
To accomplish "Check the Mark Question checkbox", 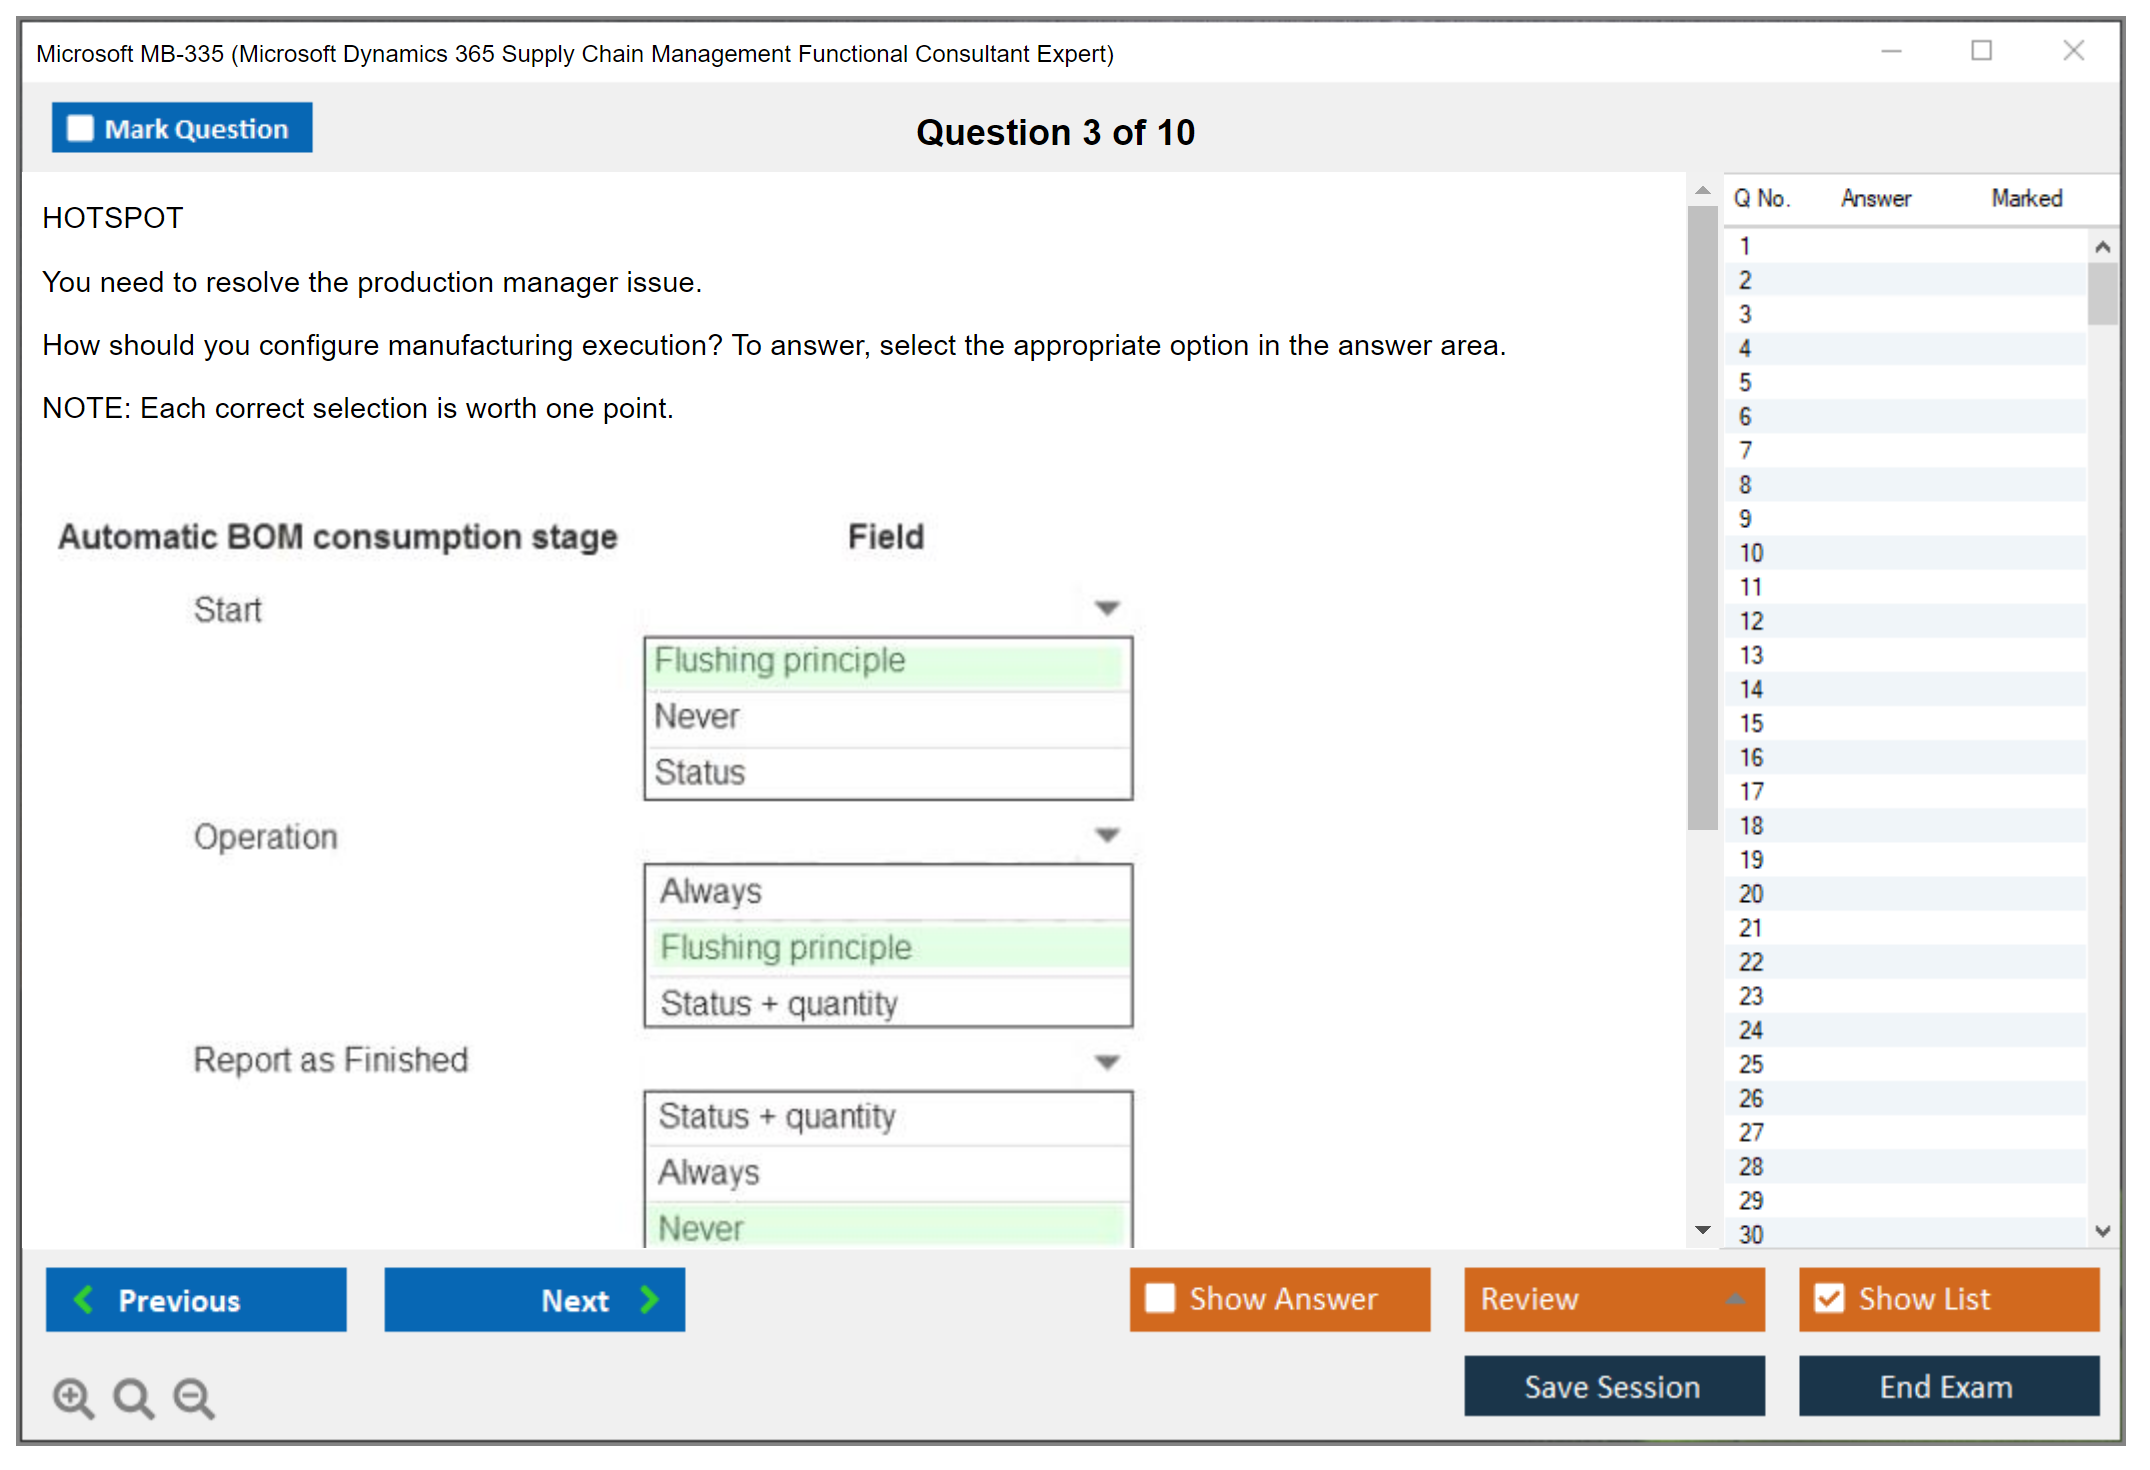I will 80,129.
